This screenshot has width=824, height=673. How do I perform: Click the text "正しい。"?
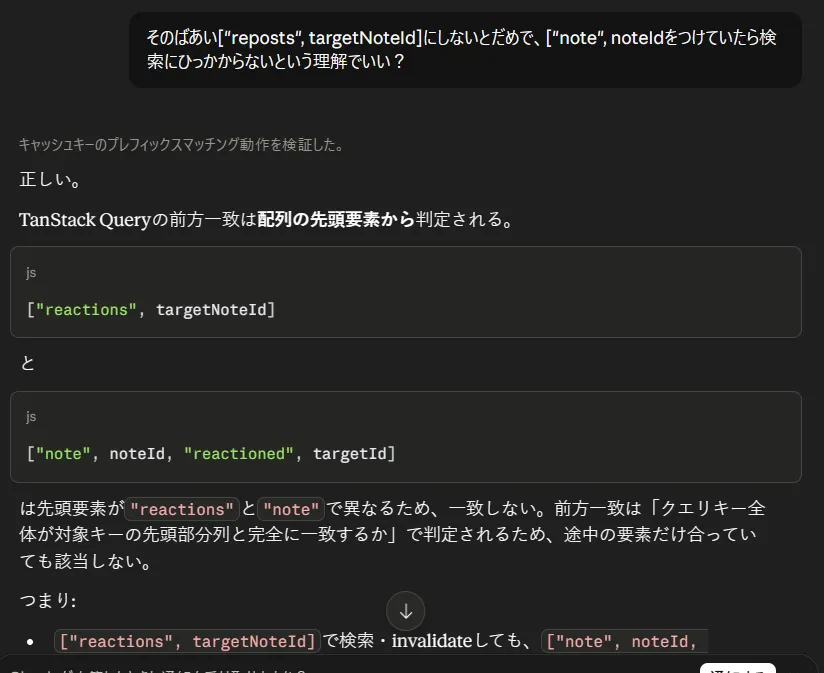(x=50, y=180)
